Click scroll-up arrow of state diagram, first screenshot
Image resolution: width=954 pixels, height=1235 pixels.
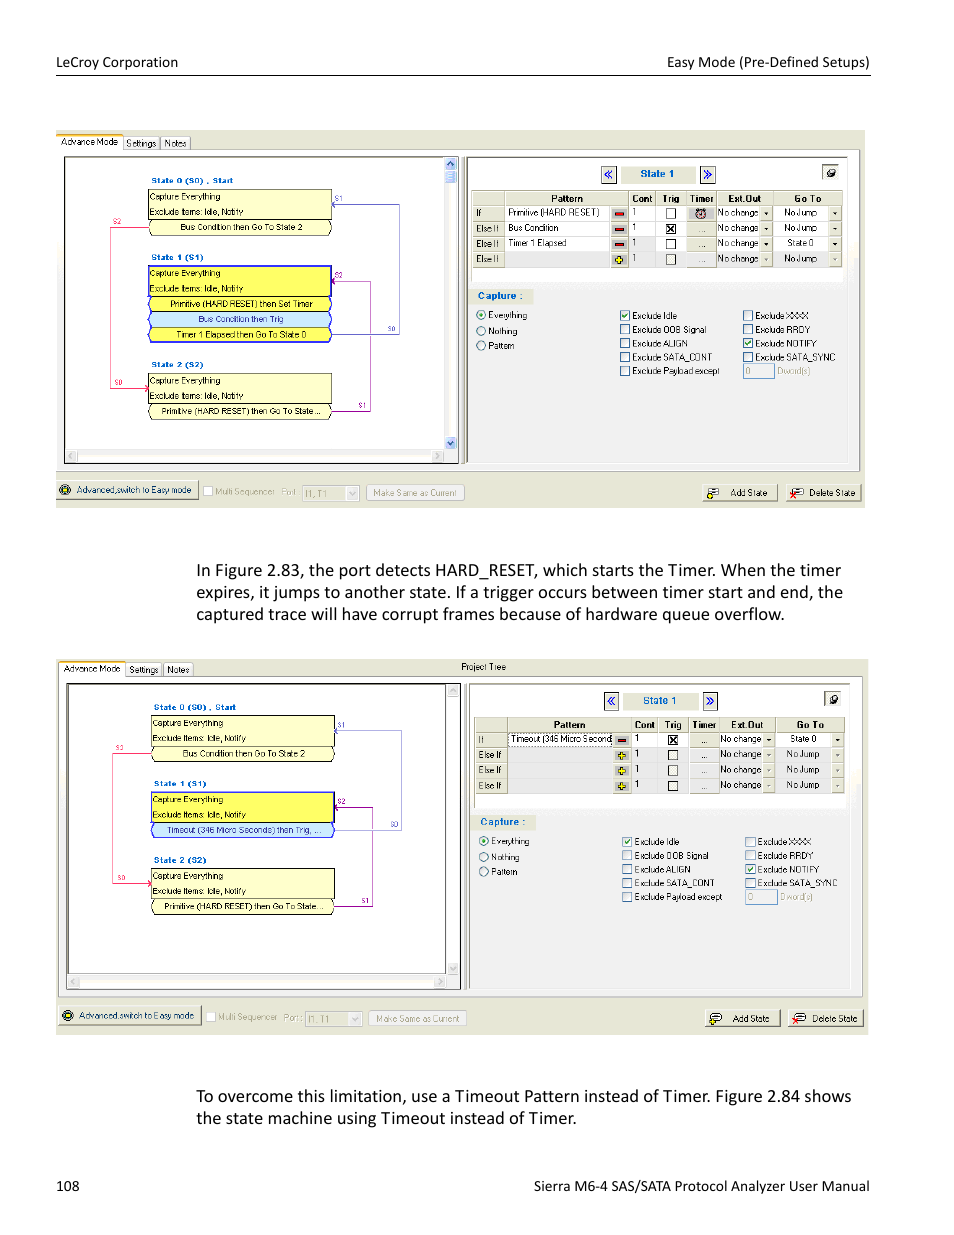451,164
